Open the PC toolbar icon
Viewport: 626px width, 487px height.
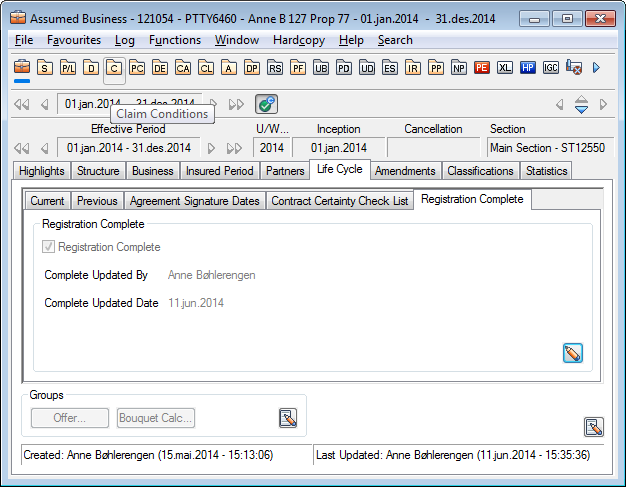[137, 68]
